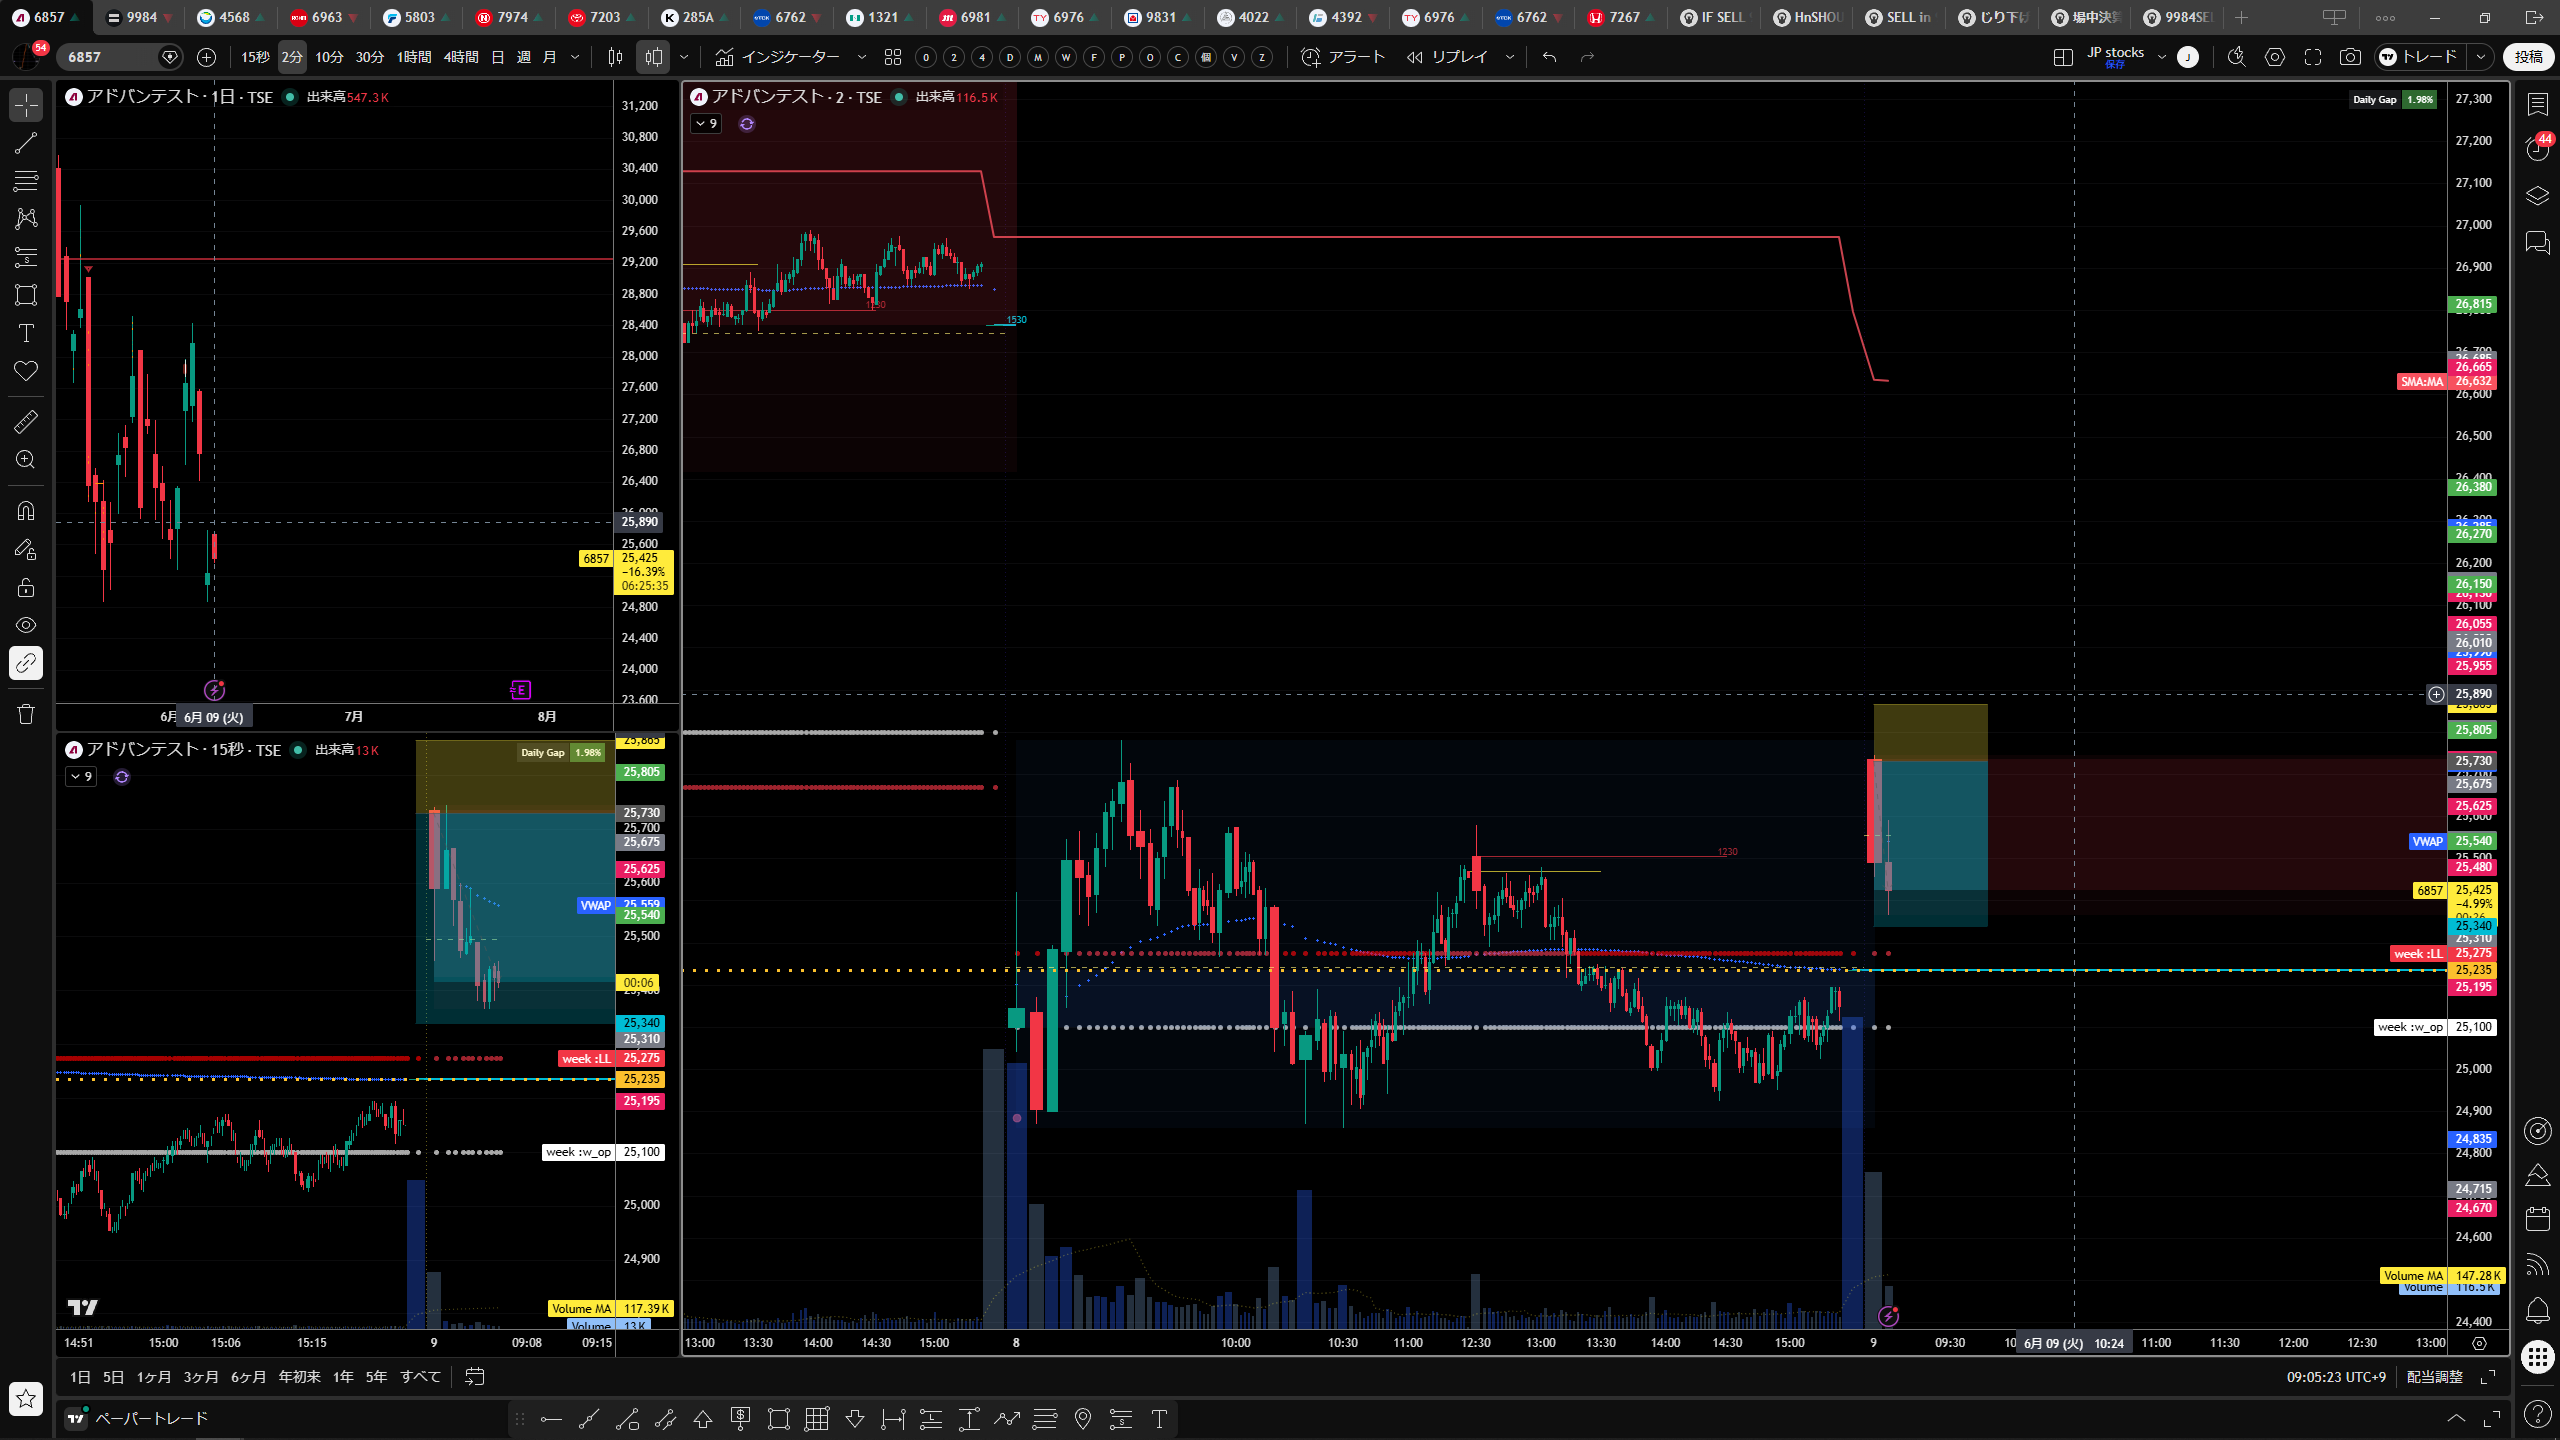Toggle the favorites star toolbar button
The height and width of the screenshot is (1440, 2560).
[x=26, y=1398]
